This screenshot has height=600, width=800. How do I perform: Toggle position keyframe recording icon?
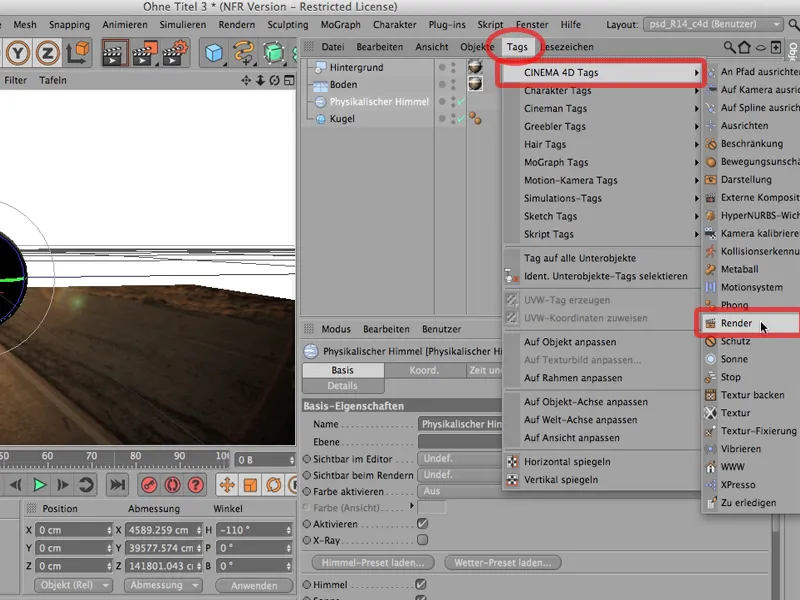click(x=227, y=485)
